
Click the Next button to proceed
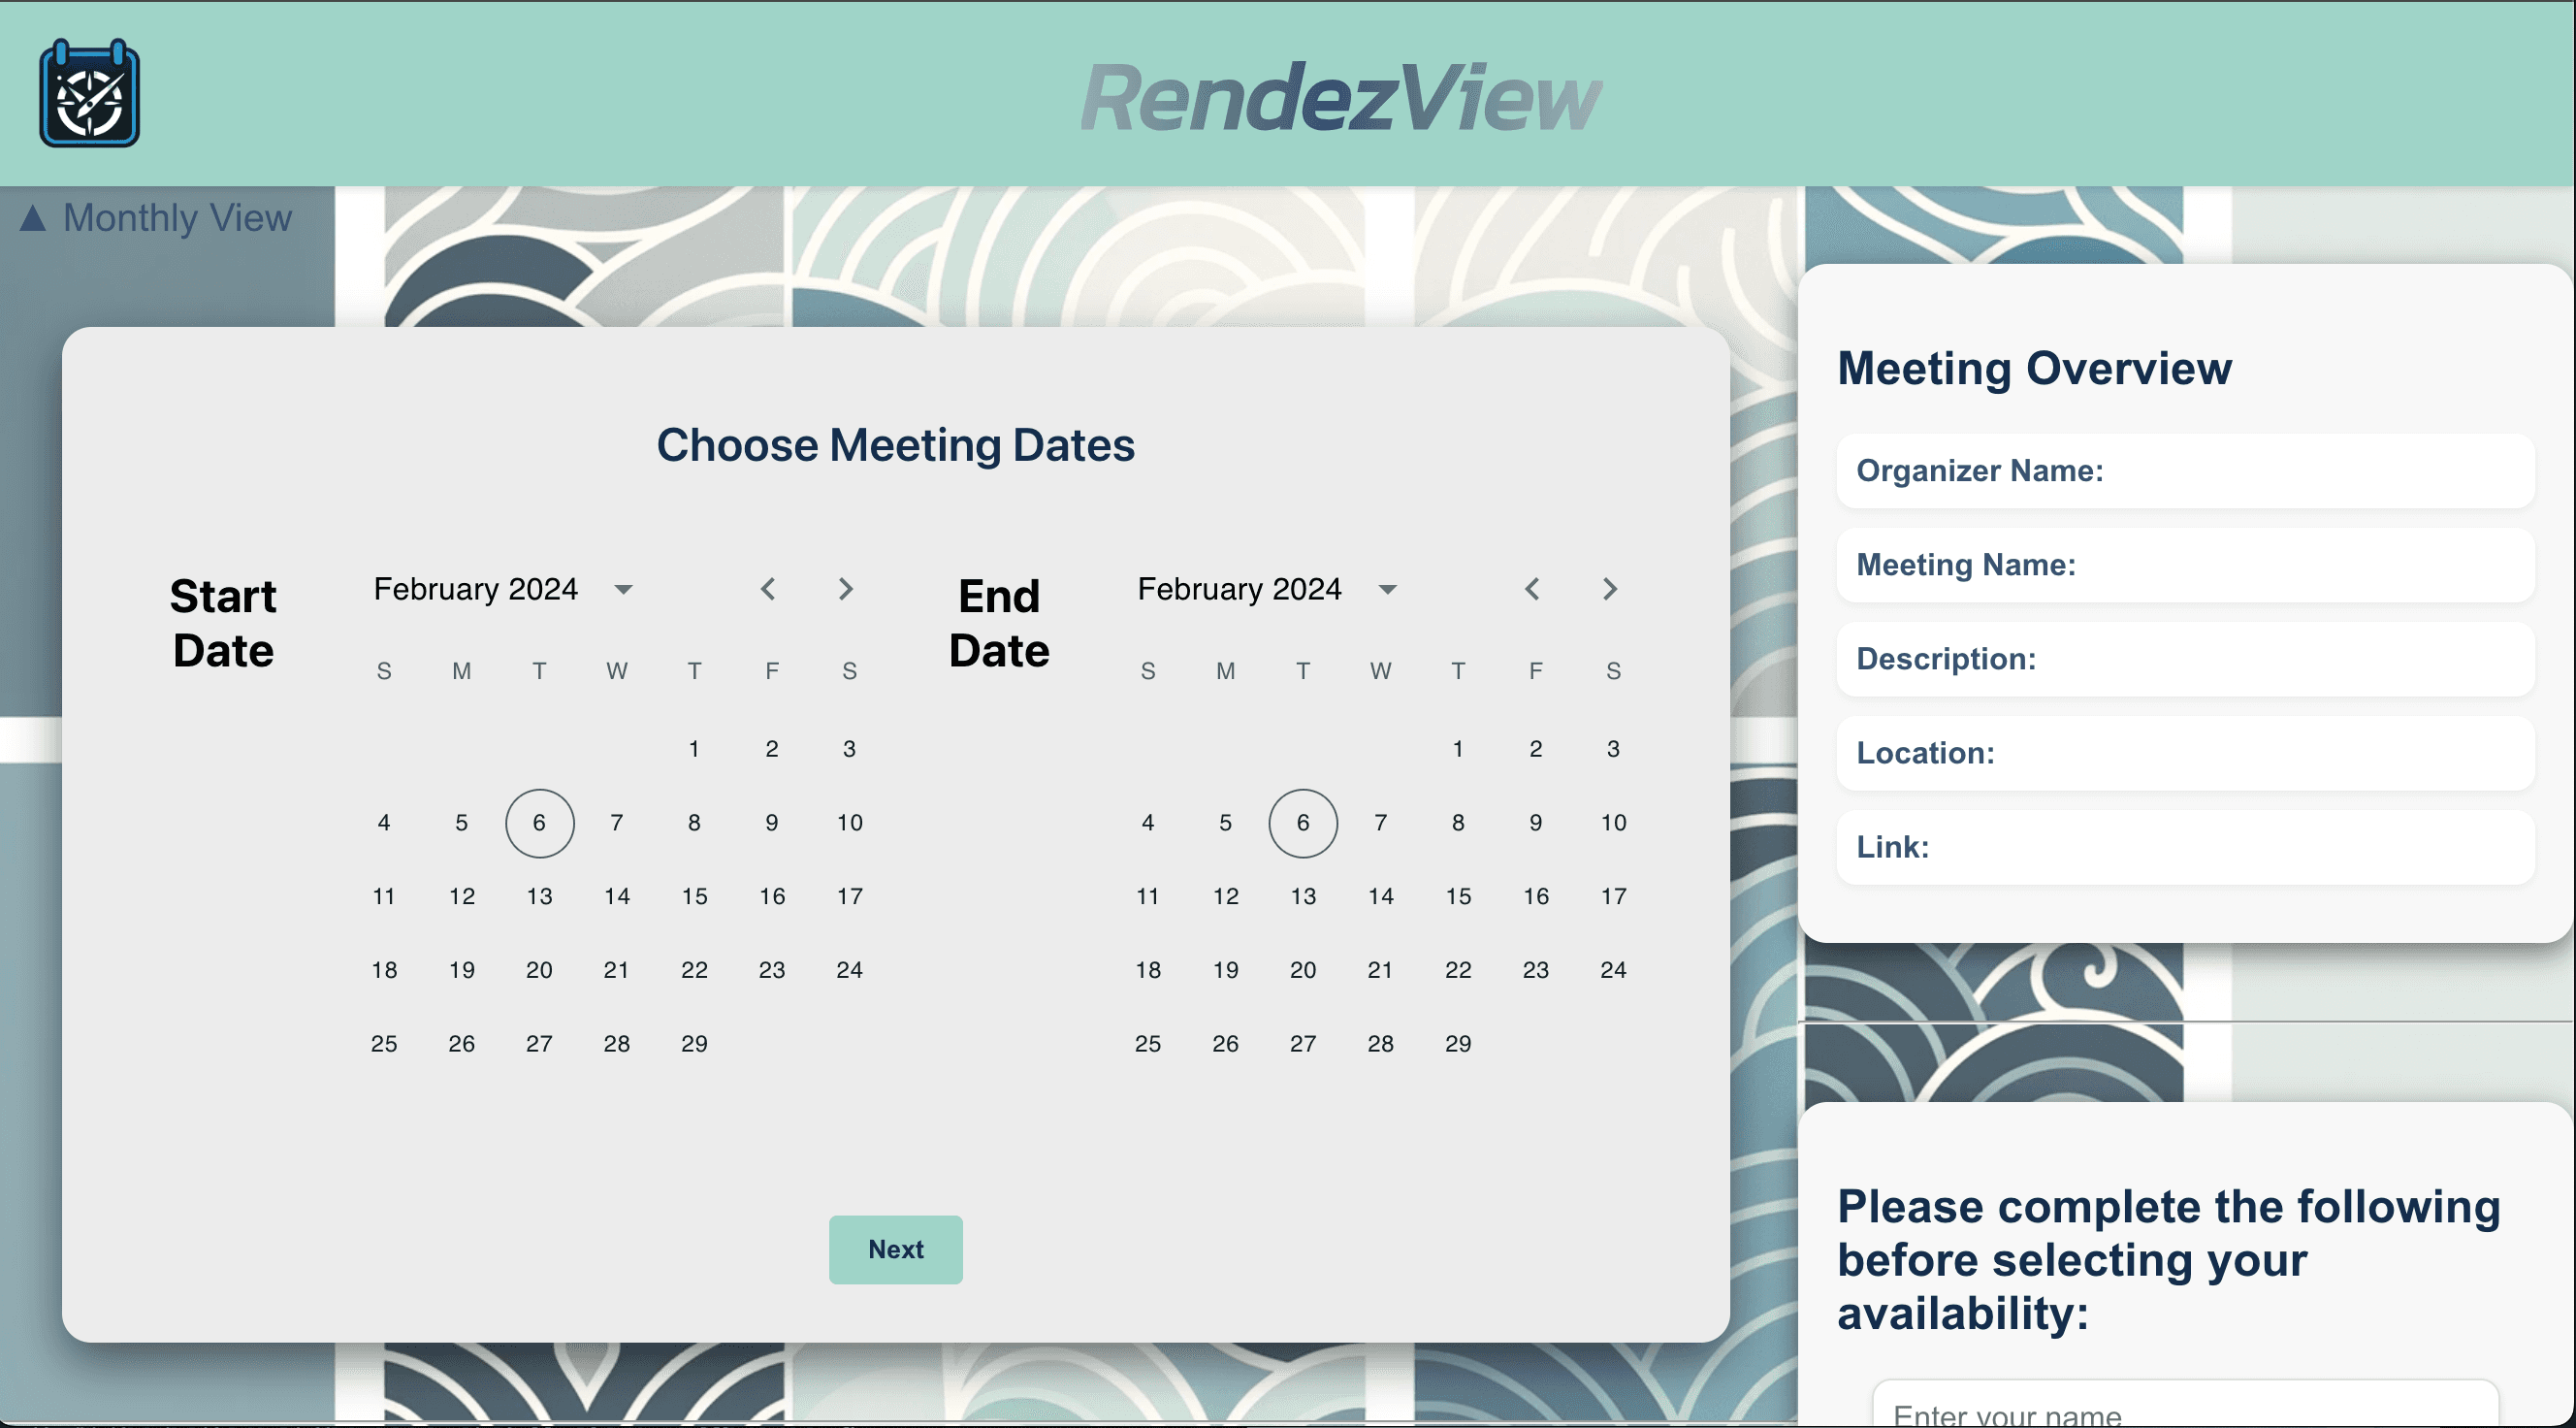pyautogui.click(x=896, y=1249)
